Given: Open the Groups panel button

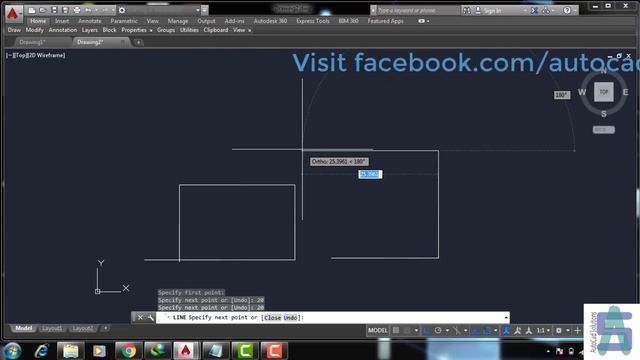Looking at the screenshot, I should (166, 30).
